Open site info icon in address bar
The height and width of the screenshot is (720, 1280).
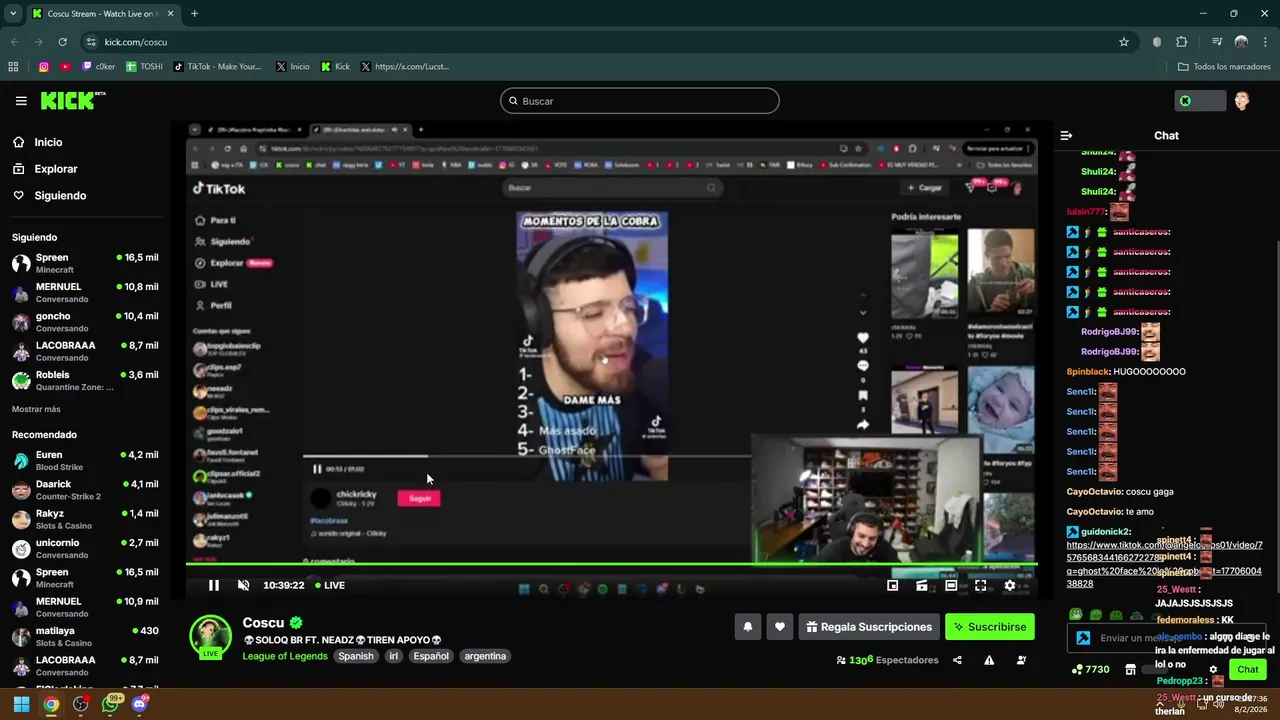point(91,42)
